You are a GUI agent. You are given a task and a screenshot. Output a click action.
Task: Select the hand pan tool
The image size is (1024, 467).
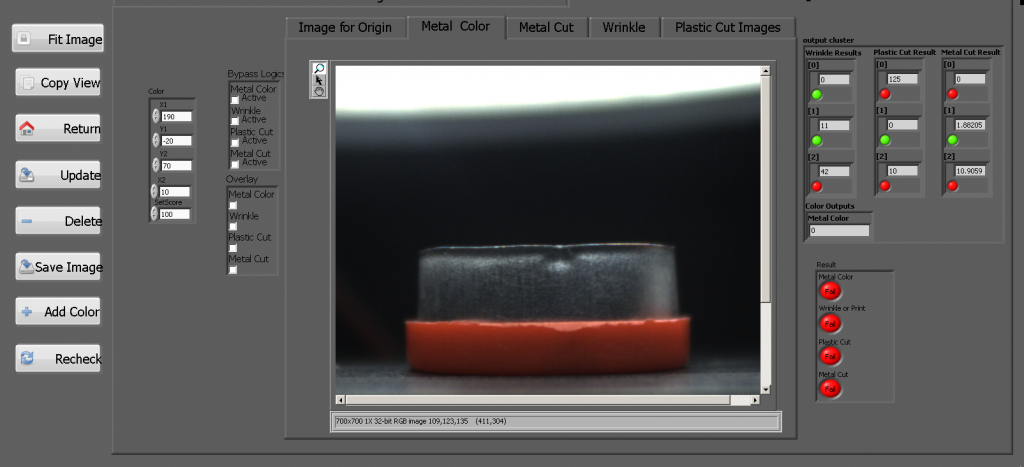(x=319, y=91)
